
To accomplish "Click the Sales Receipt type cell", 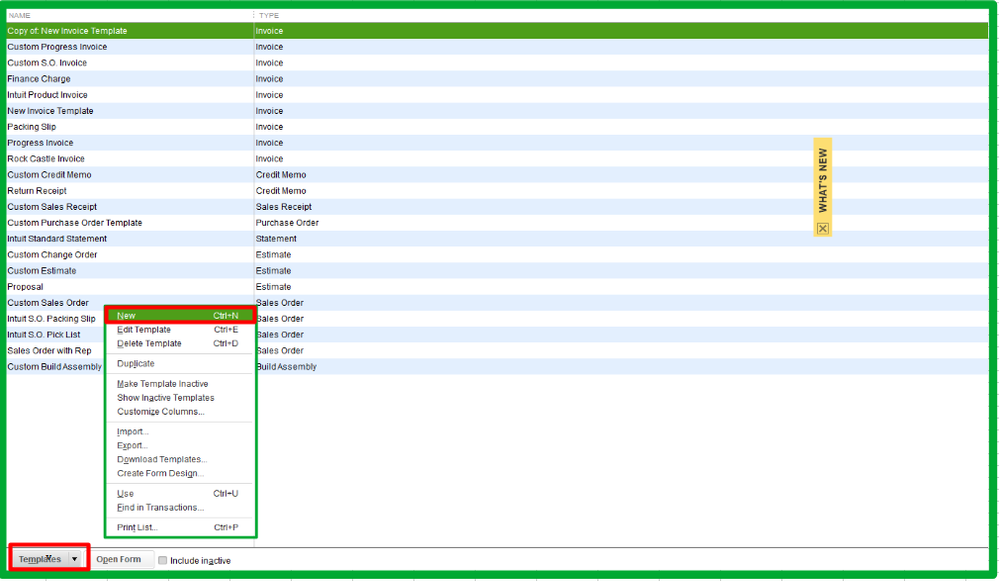I will coord(284,206).
